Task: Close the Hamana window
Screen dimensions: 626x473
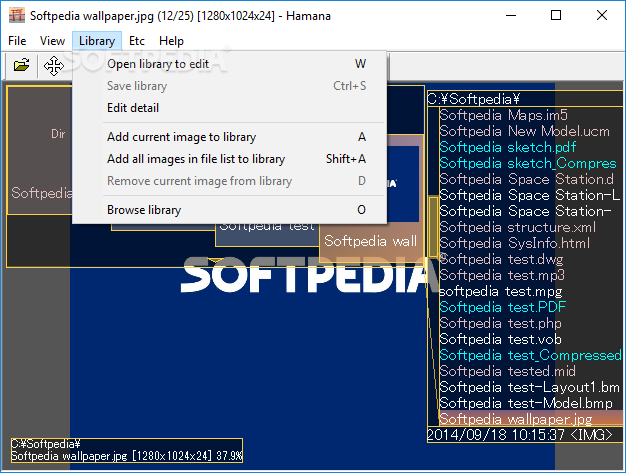Action: pos(602,16)
